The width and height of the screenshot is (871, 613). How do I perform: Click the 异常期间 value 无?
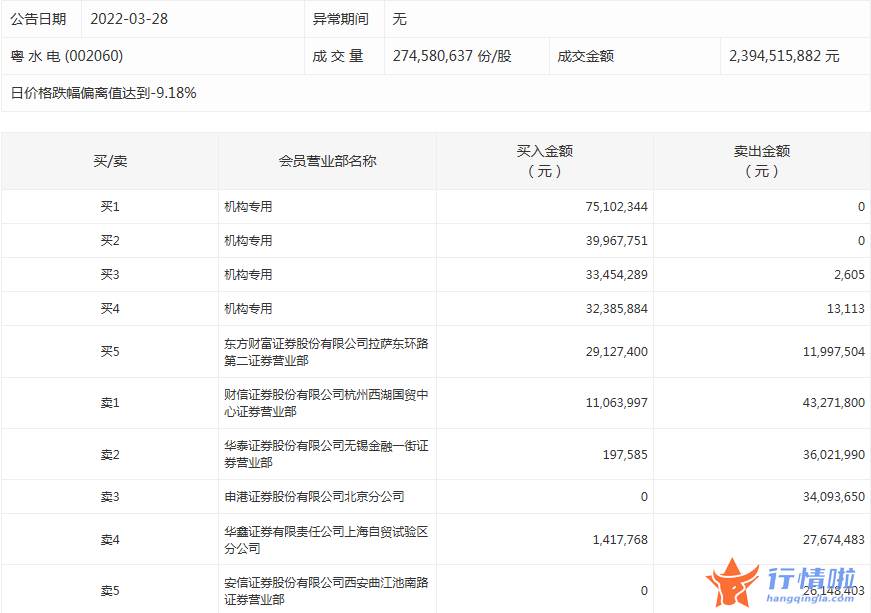tap(399, 19)
